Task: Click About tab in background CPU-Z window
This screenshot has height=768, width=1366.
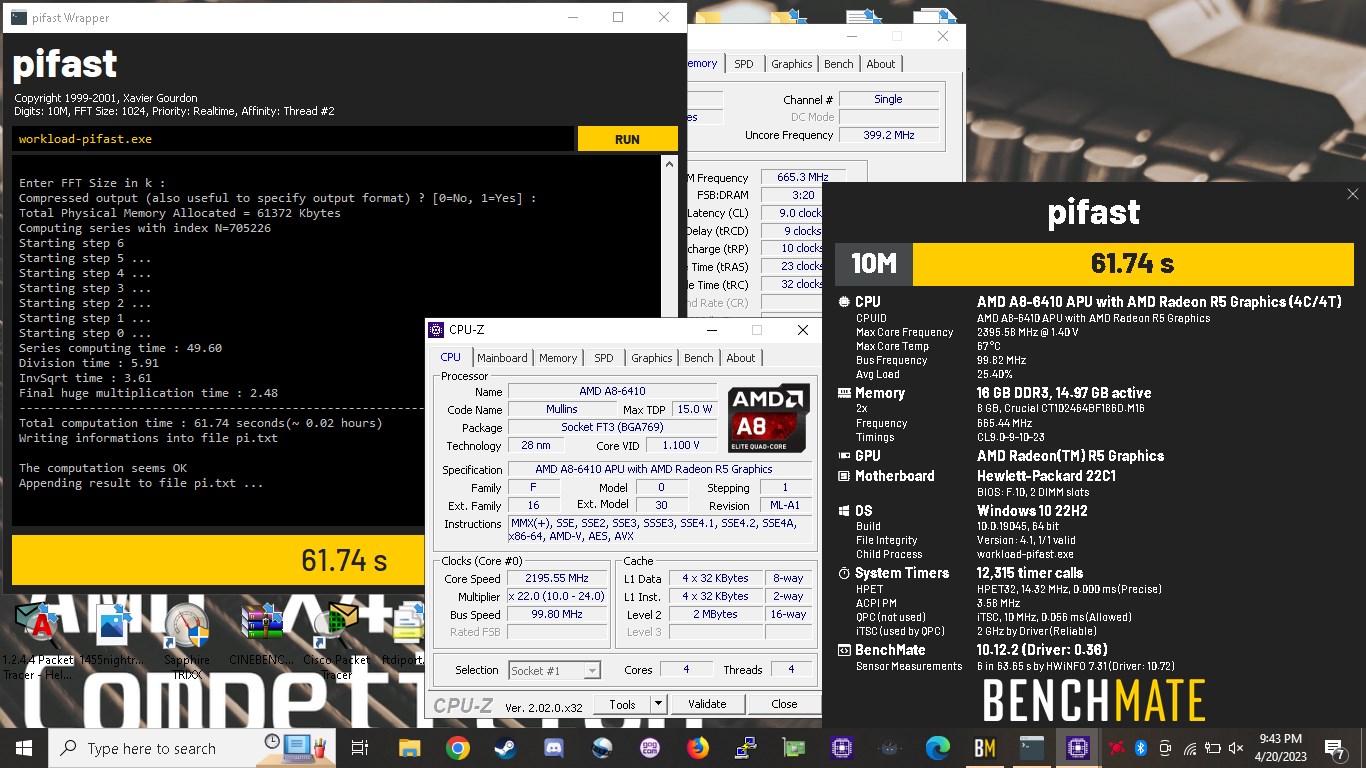Action: [881, 64]
